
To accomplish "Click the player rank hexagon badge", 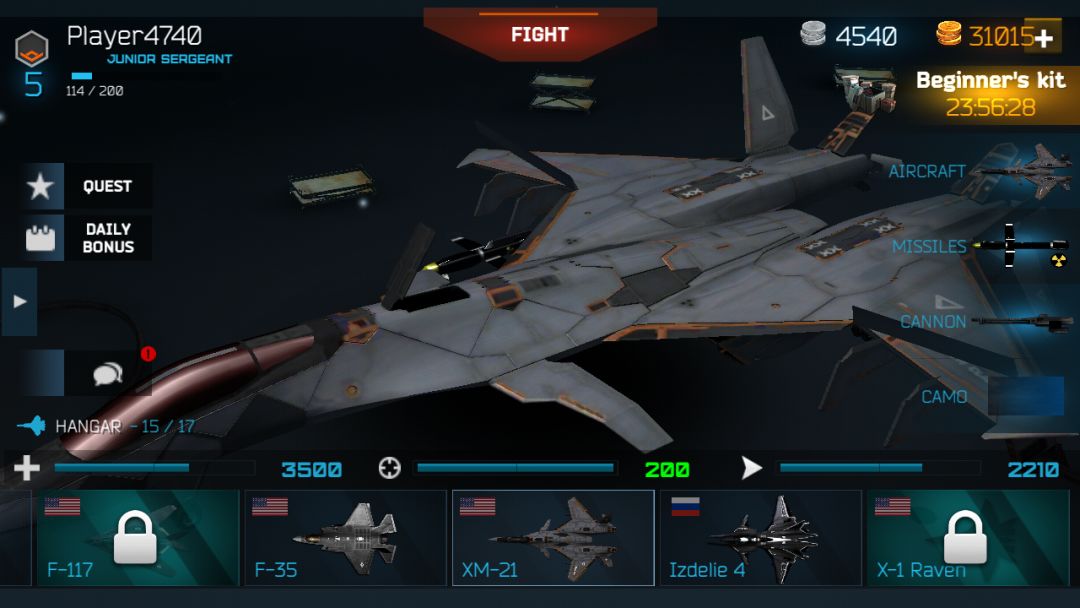I will 32,48.
